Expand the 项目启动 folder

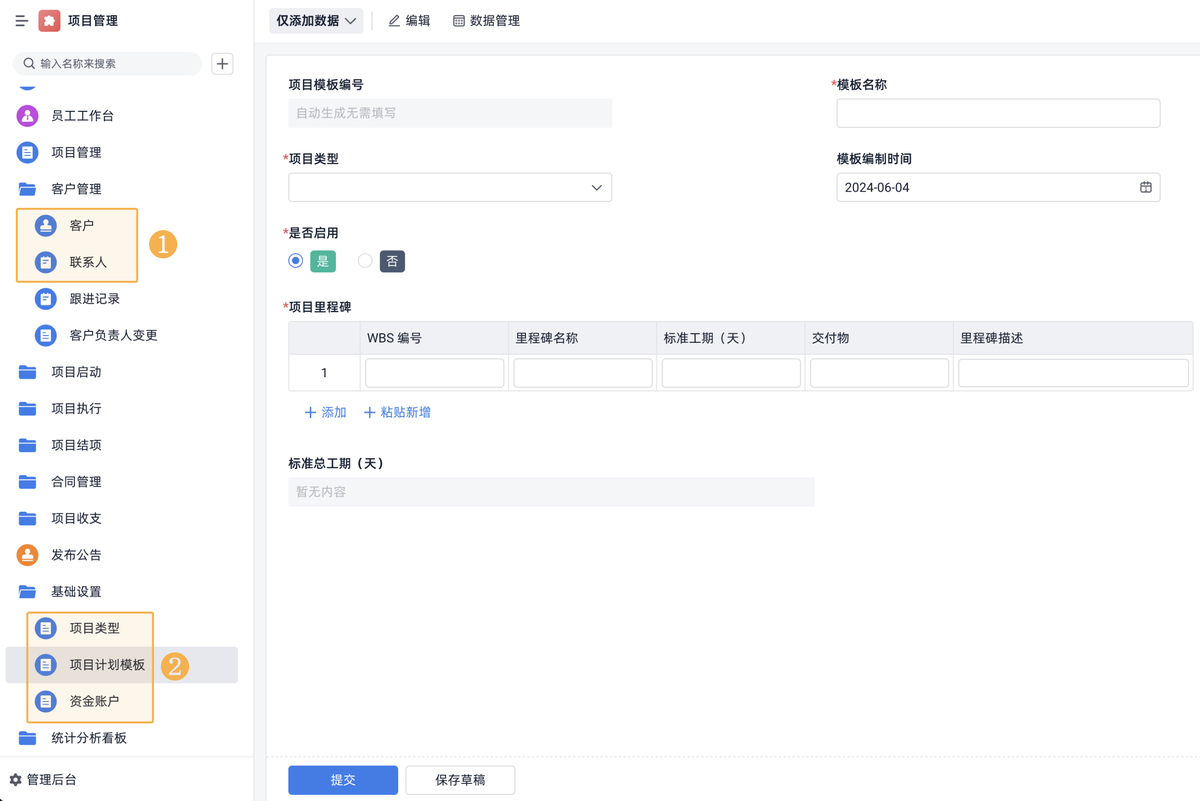click(x=76, y=372)
